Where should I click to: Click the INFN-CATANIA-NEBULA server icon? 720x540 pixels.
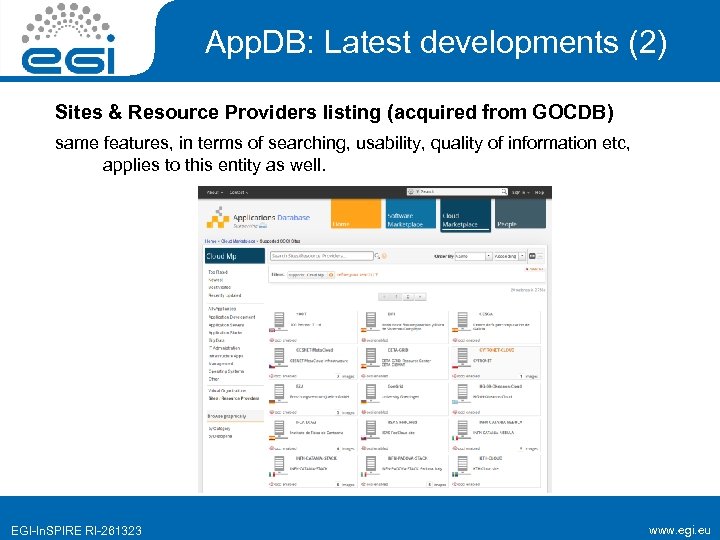pyautogui.click(x=462, y=428)
